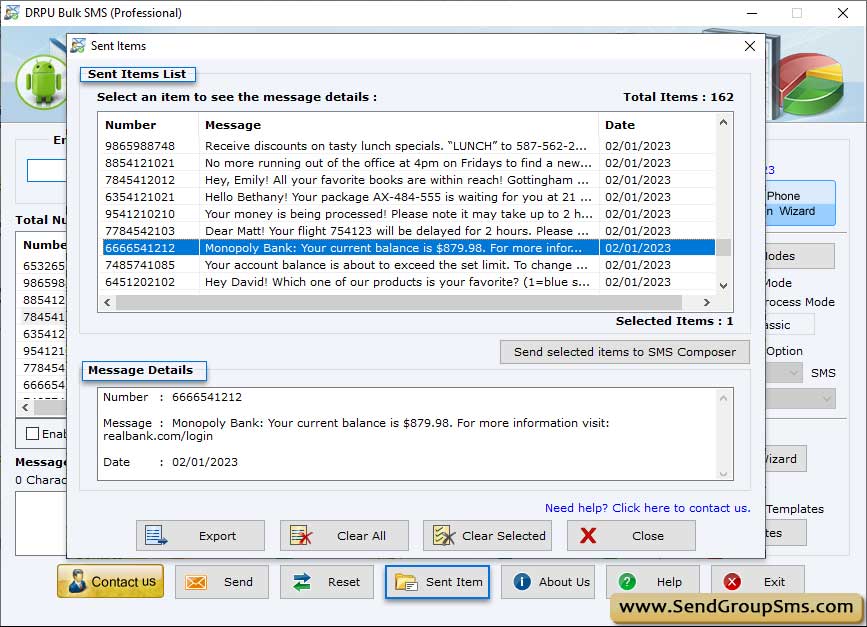Select sent item row for 7845412012

(x=409, y=180)
